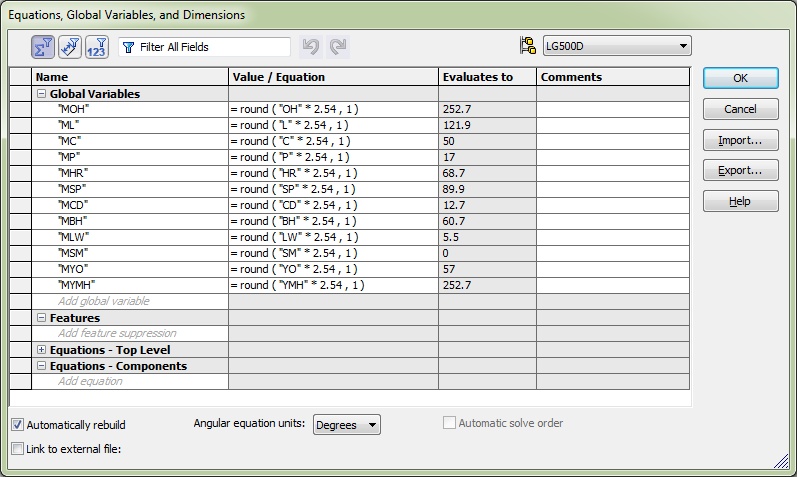Image resolution: width=797 pixels, height=477 pixels.
Task: Collapse the Features section
Action: [41, 318]
